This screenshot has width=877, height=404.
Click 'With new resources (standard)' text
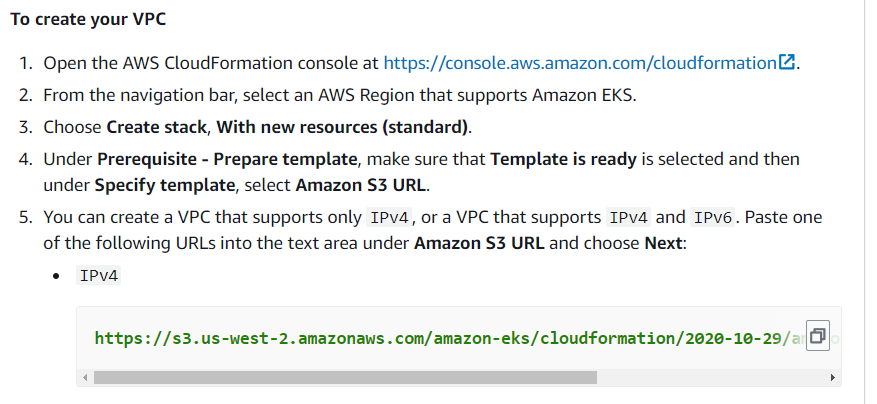tap(342, 128)
